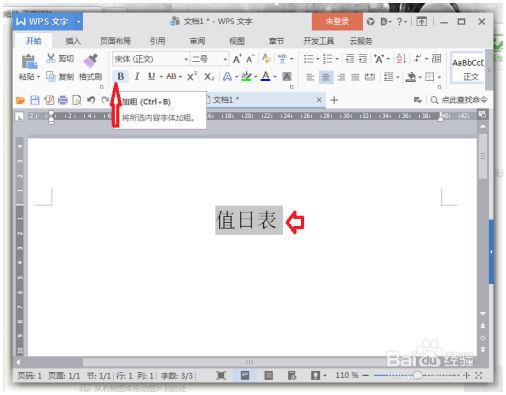The height and width of the screenshot is (395, 506).
Task: Expand the bullet list dropdown arrow
Action: 317,59
